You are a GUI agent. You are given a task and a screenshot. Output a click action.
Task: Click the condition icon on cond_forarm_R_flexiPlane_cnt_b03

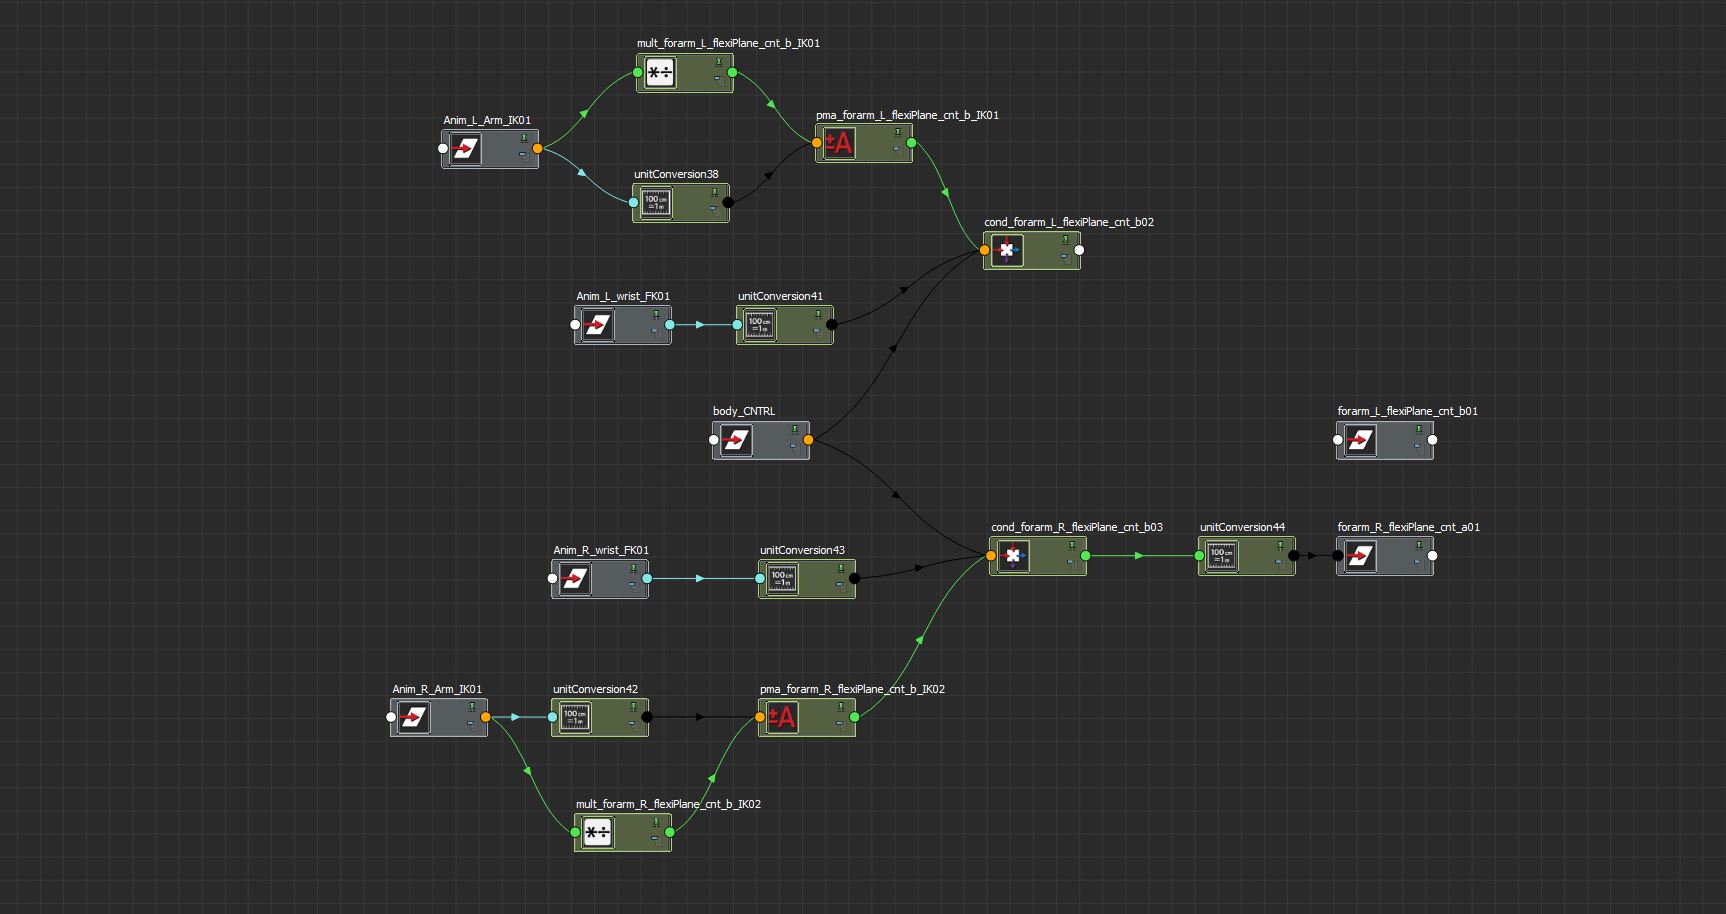coord(1013,556)
